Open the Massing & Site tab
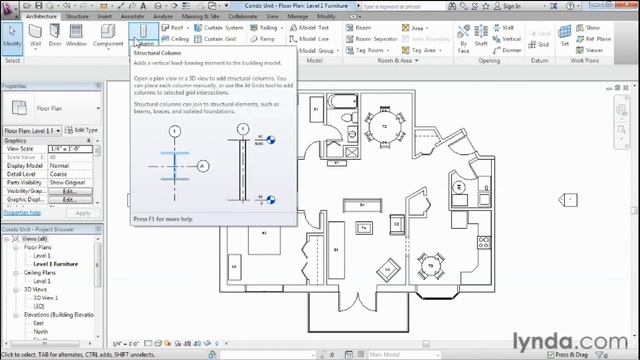Image resolution: width=640 pixels, height=360 pixels. click(200, 16)
